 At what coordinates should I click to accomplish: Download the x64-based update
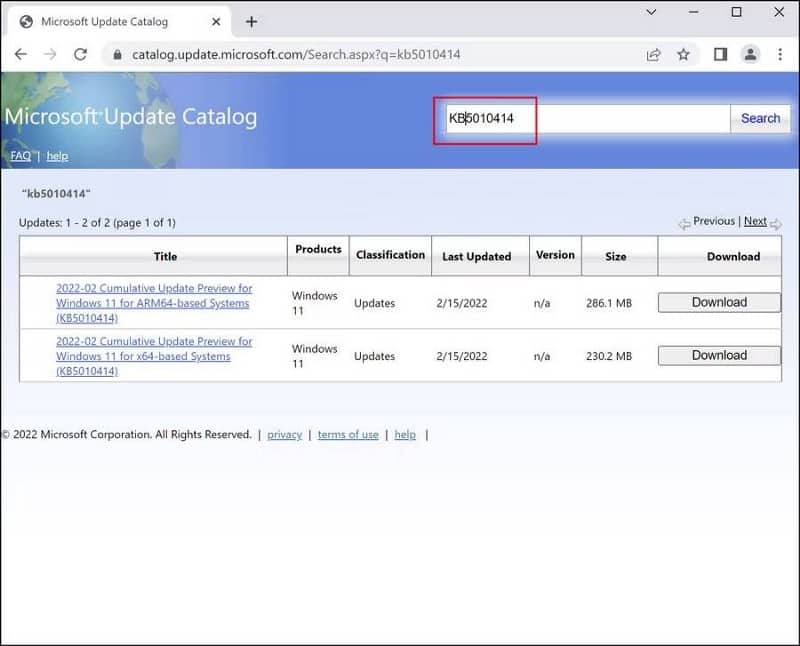719,355
